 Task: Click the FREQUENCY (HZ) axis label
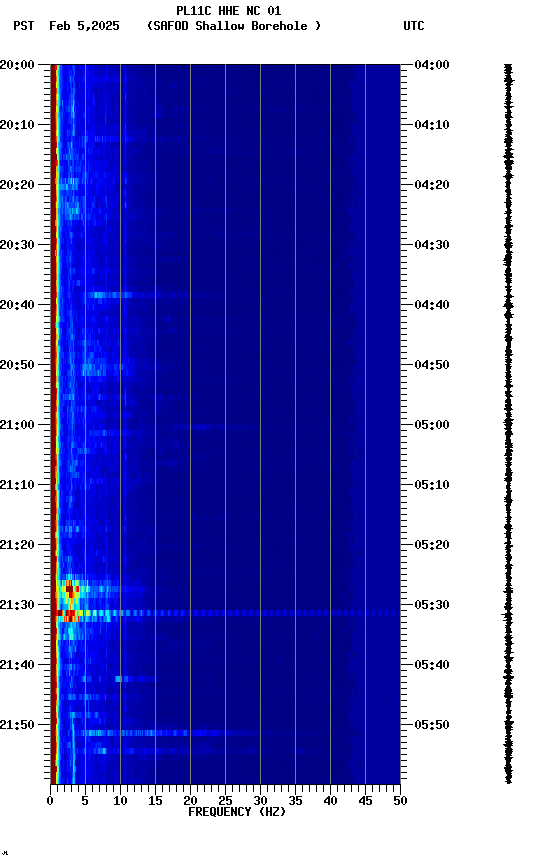click(x=237, y=812)
